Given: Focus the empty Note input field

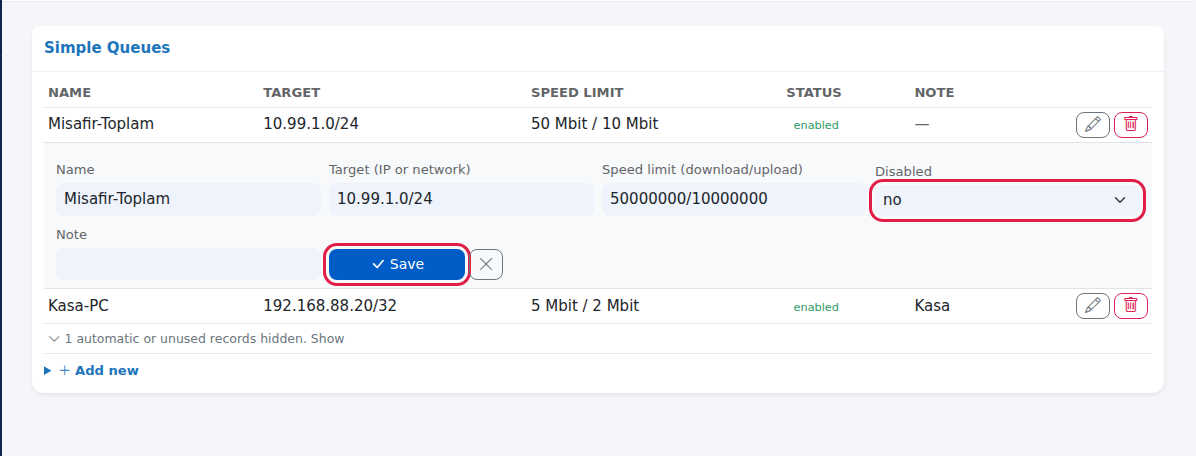Looking at the screenshot, I should pos(188,264).
